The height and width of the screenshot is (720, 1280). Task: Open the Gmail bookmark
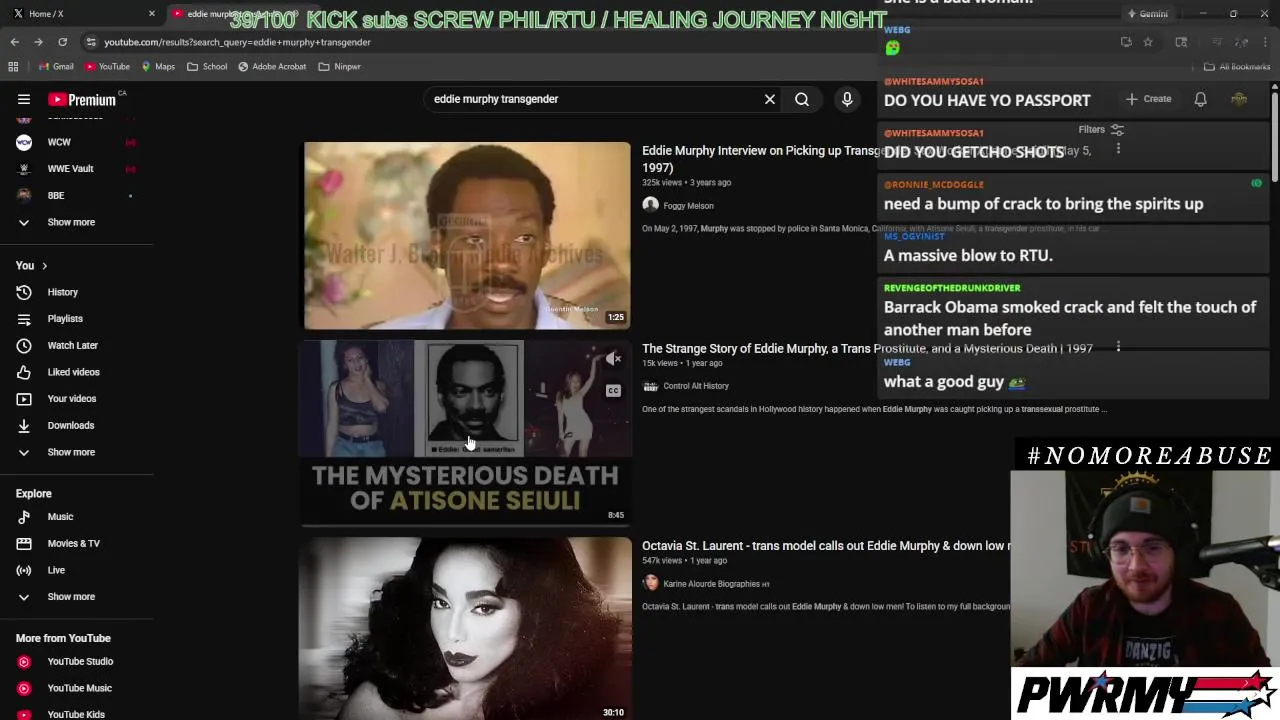click(x=56, y=66)
